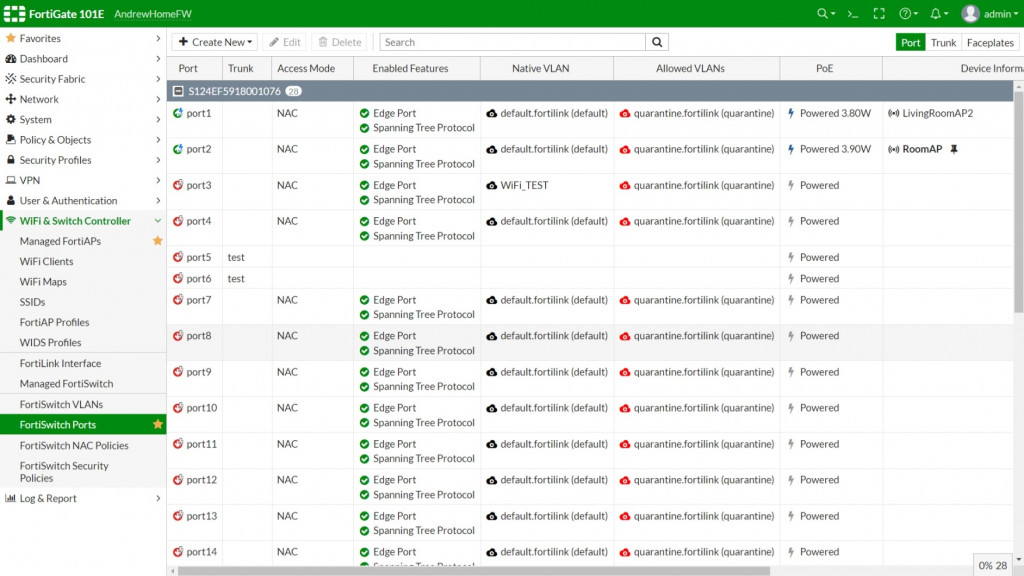Select the port5 row trunk 'test'
Viewport: 1024px width, 576px height.
[236, 257]
